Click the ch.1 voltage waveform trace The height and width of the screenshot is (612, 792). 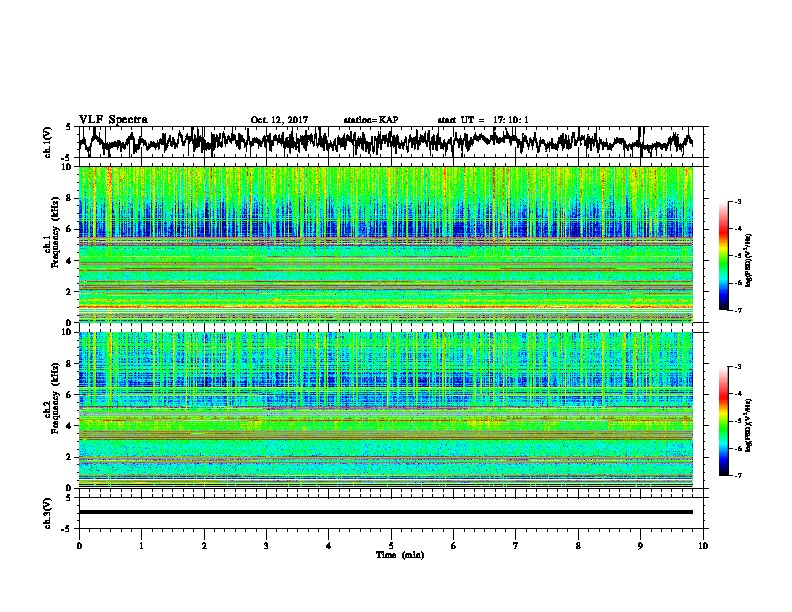[385, 142]
